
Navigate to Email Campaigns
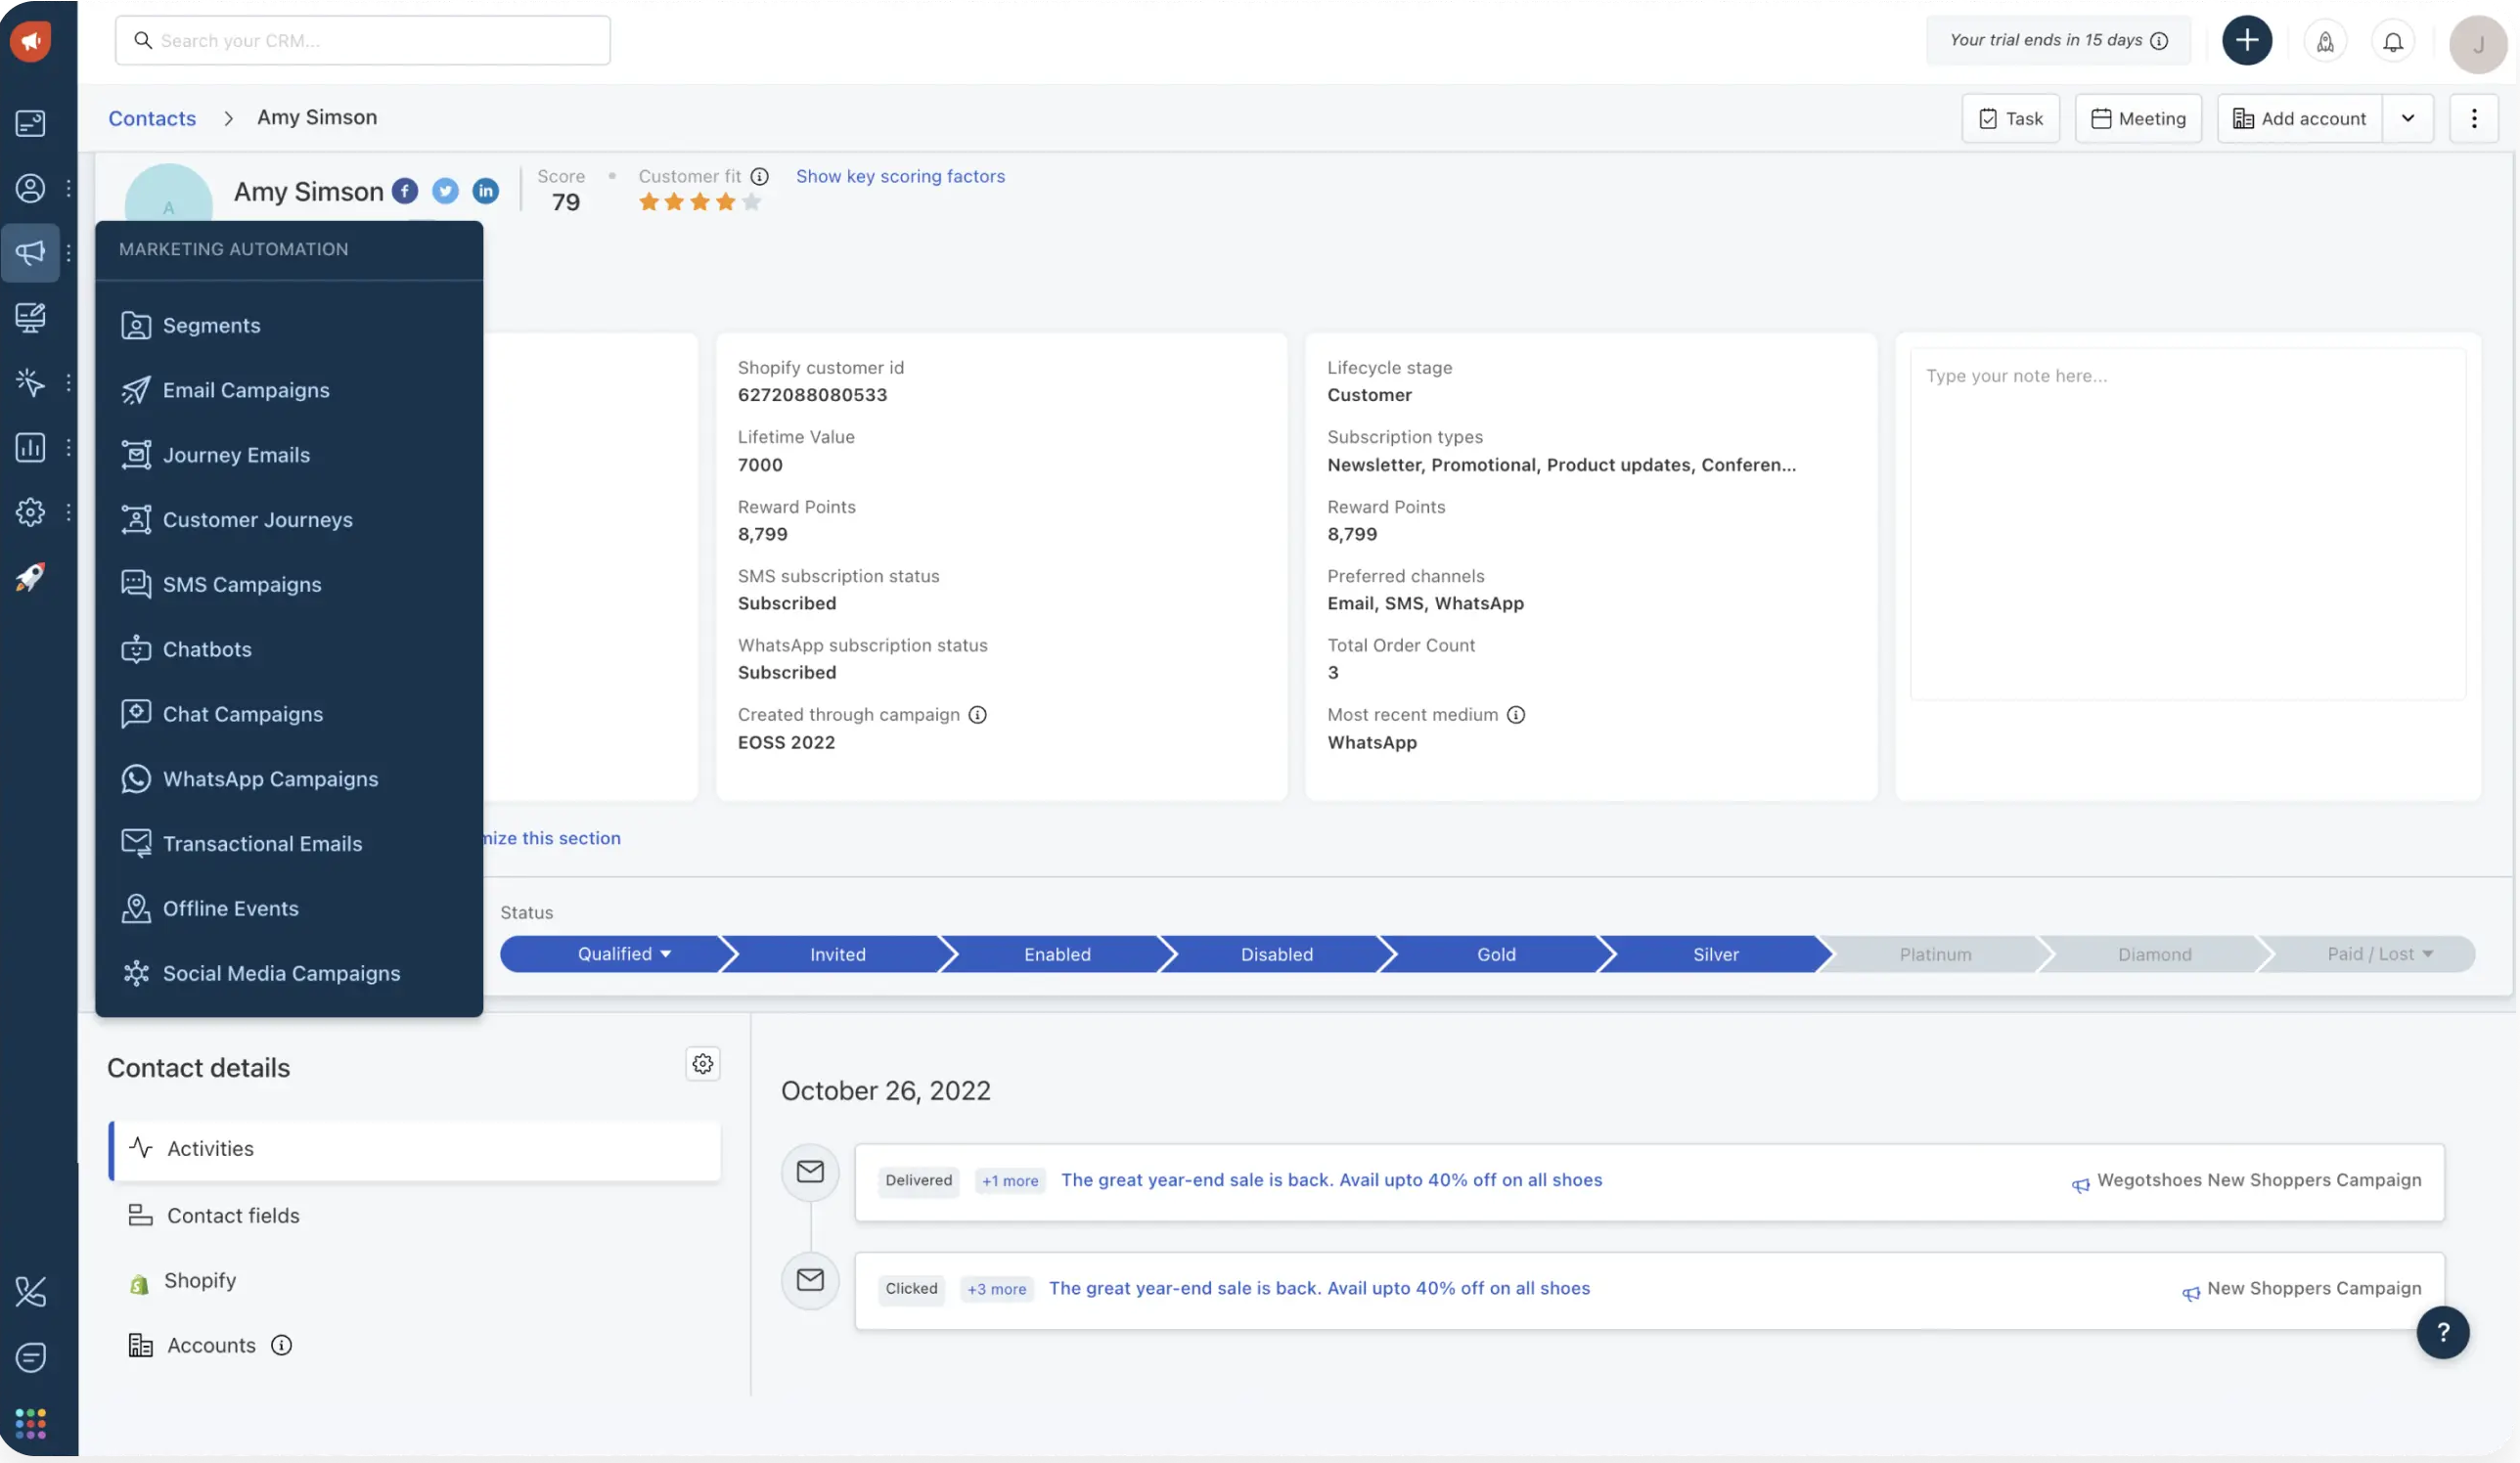(x=246, y=392)
